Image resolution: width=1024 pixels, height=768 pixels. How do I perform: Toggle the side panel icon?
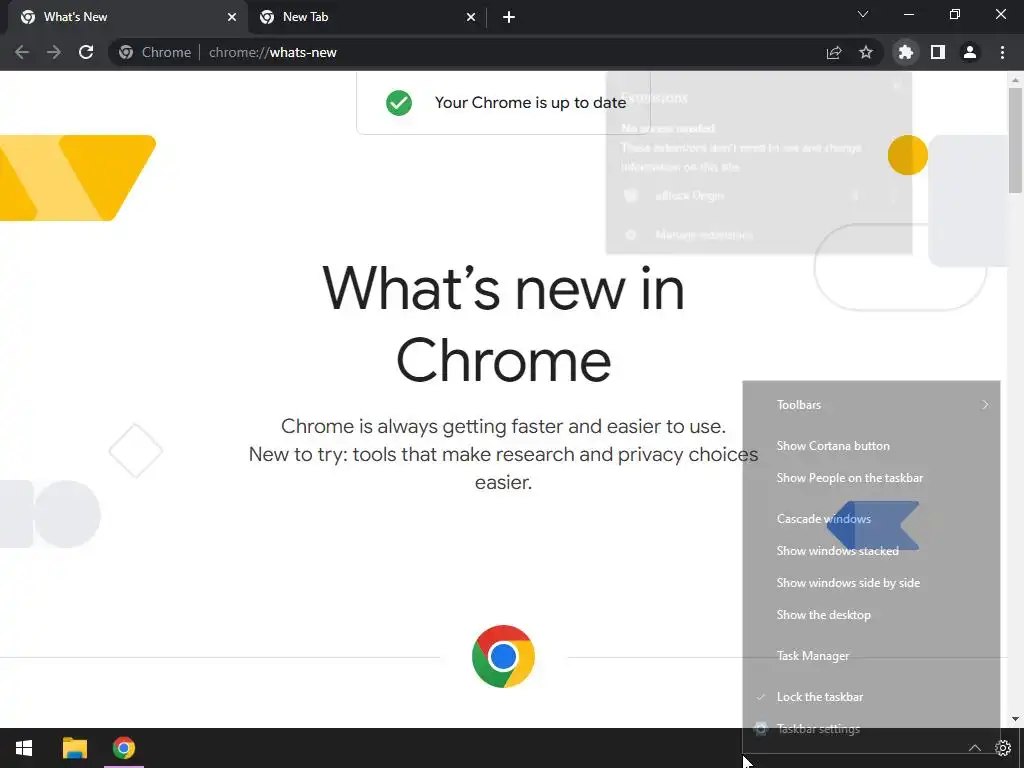[938, 52]
